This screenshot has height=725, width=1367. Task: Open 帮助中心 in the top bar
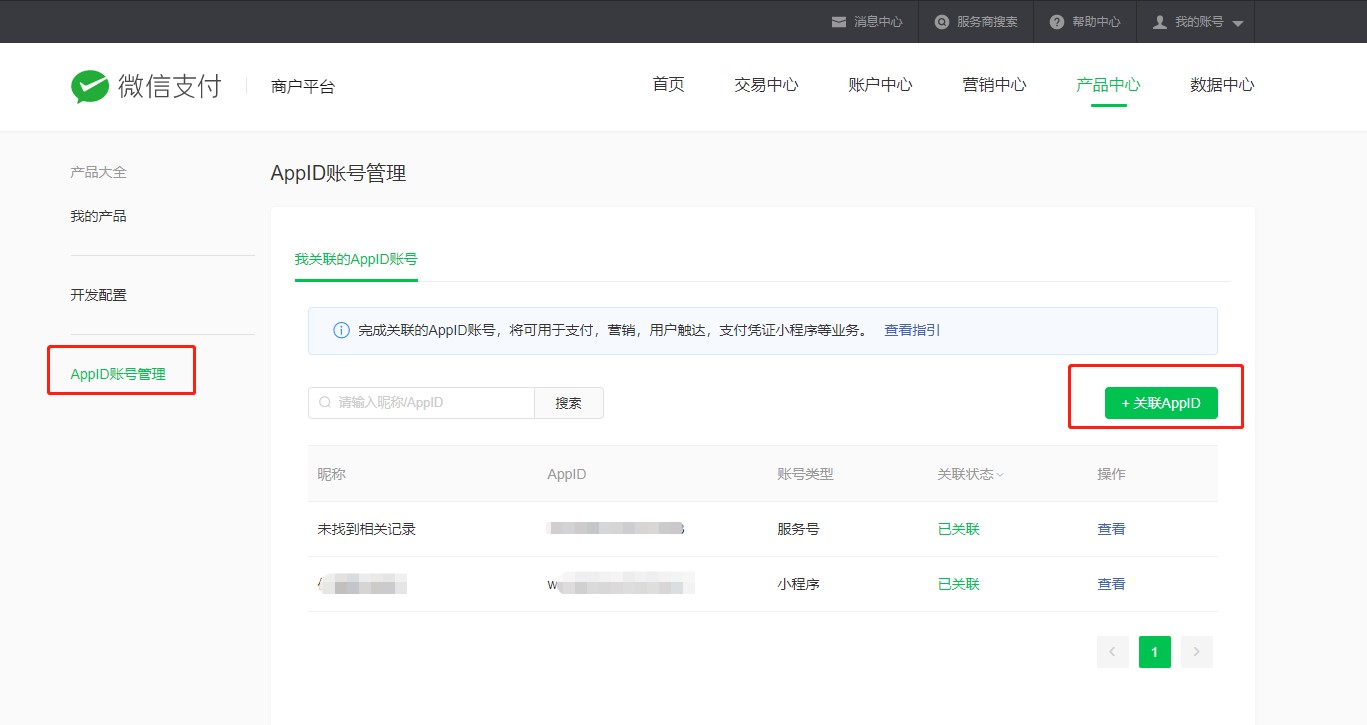coord(1096,22)
